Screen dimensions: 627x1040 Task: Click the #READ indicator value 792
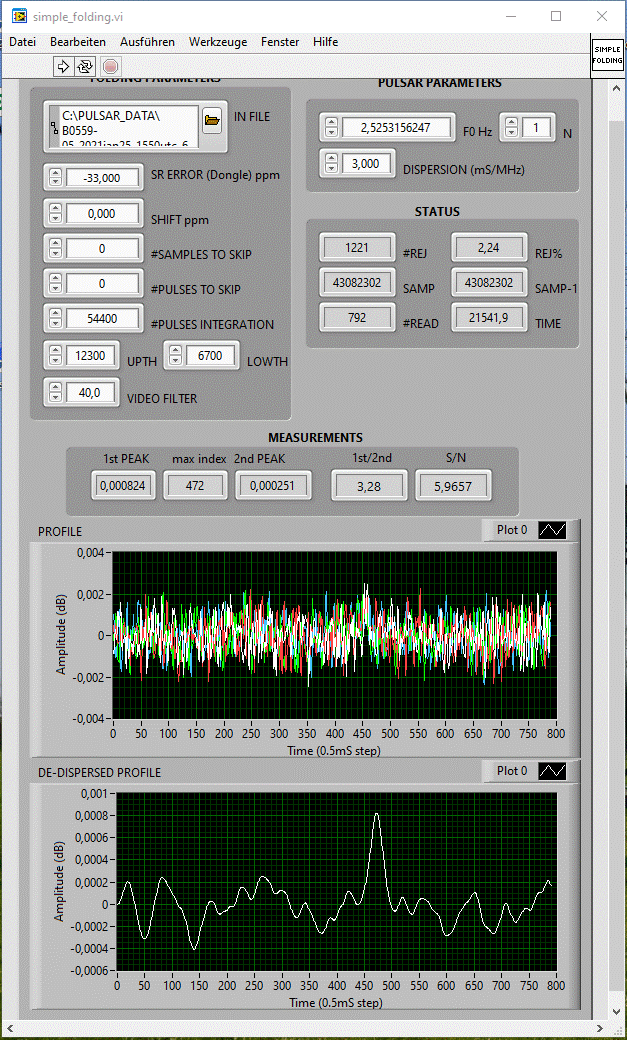coord(357,318)
